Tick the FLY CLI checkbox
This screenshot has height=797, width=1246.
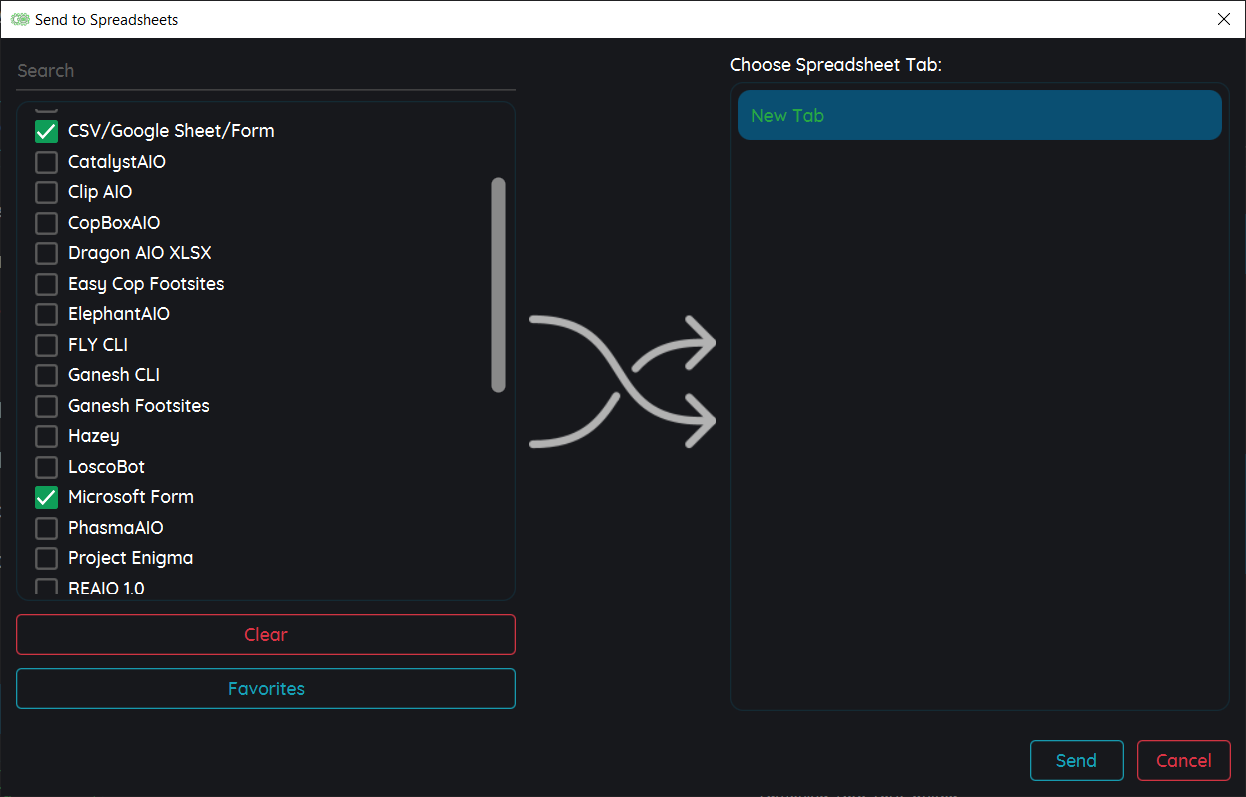(46, 345)
